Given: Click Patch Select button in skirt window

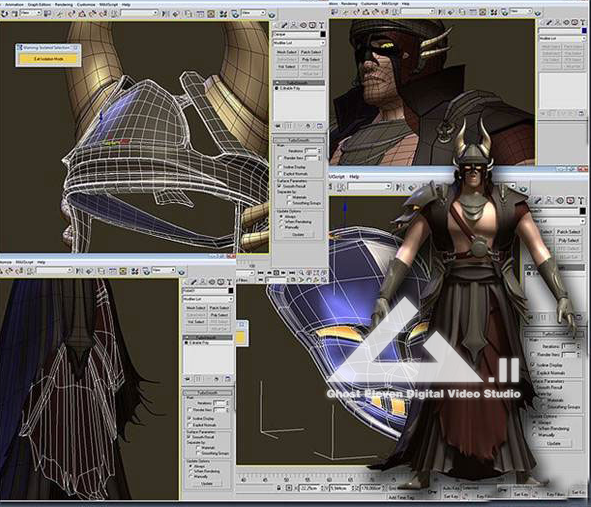Looking at the screenshot, I should click(x=219, y=308).
